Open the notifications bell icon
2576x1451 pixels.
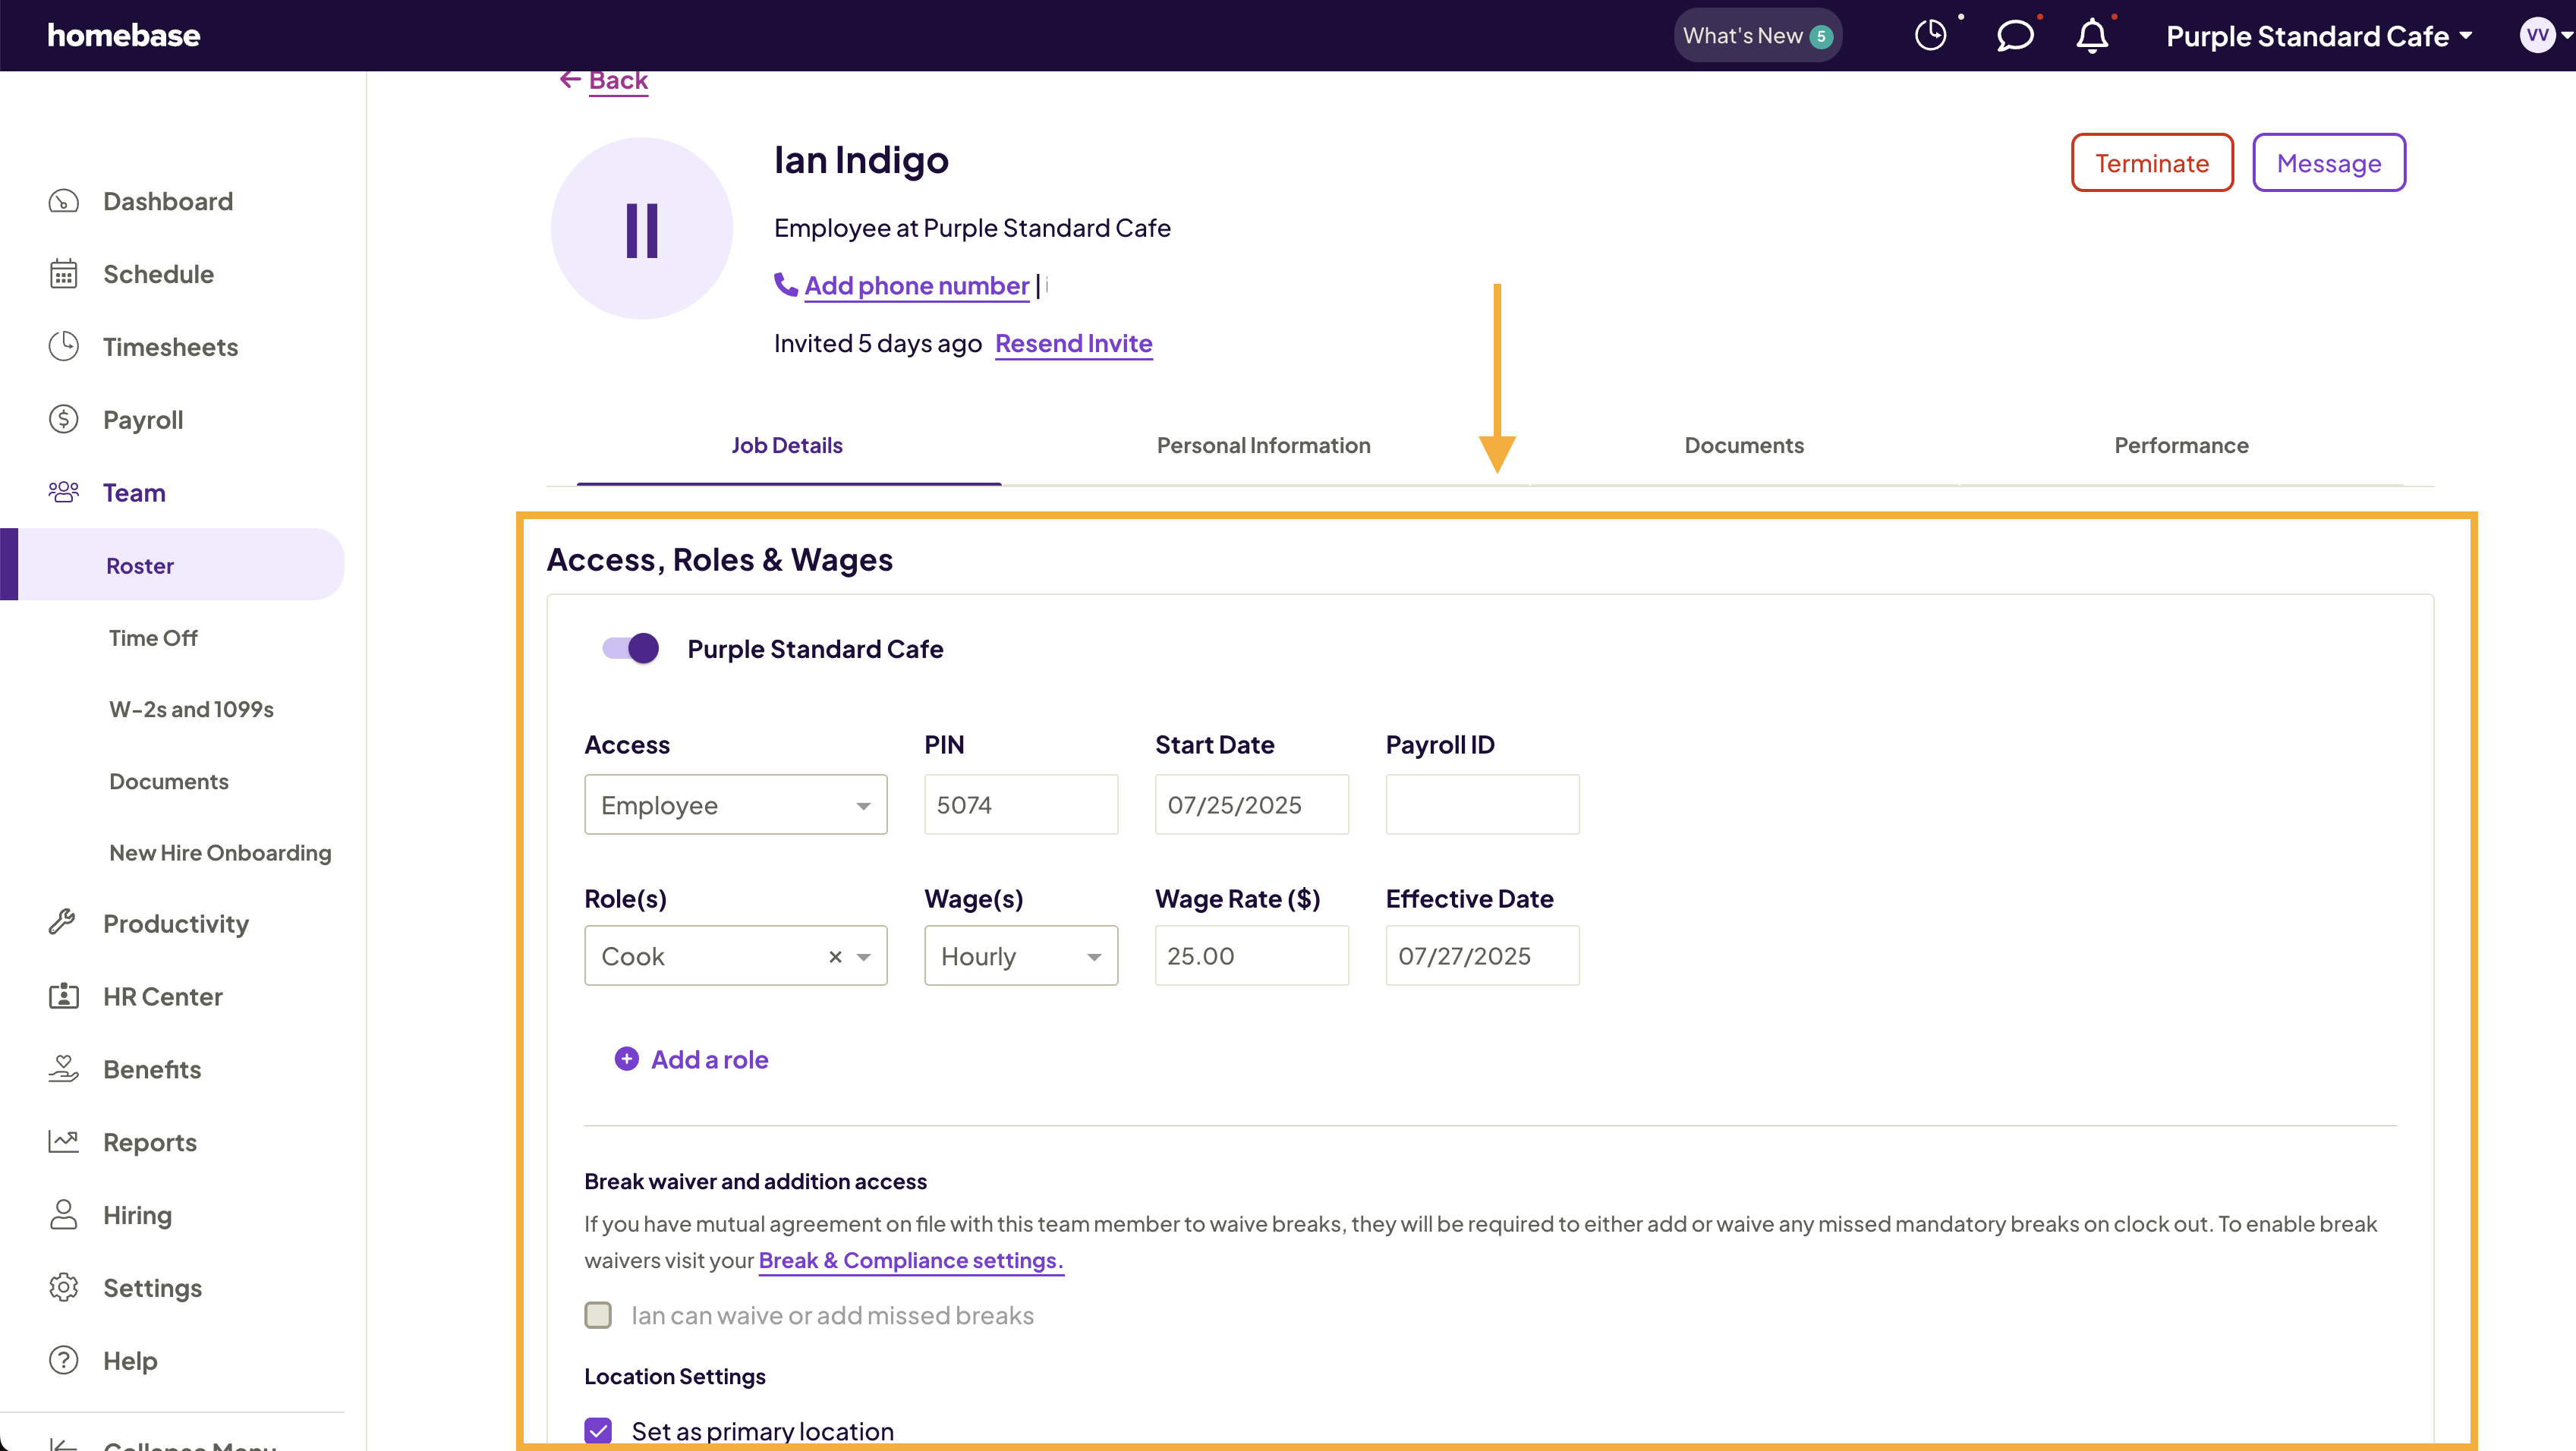point(2092,35)
